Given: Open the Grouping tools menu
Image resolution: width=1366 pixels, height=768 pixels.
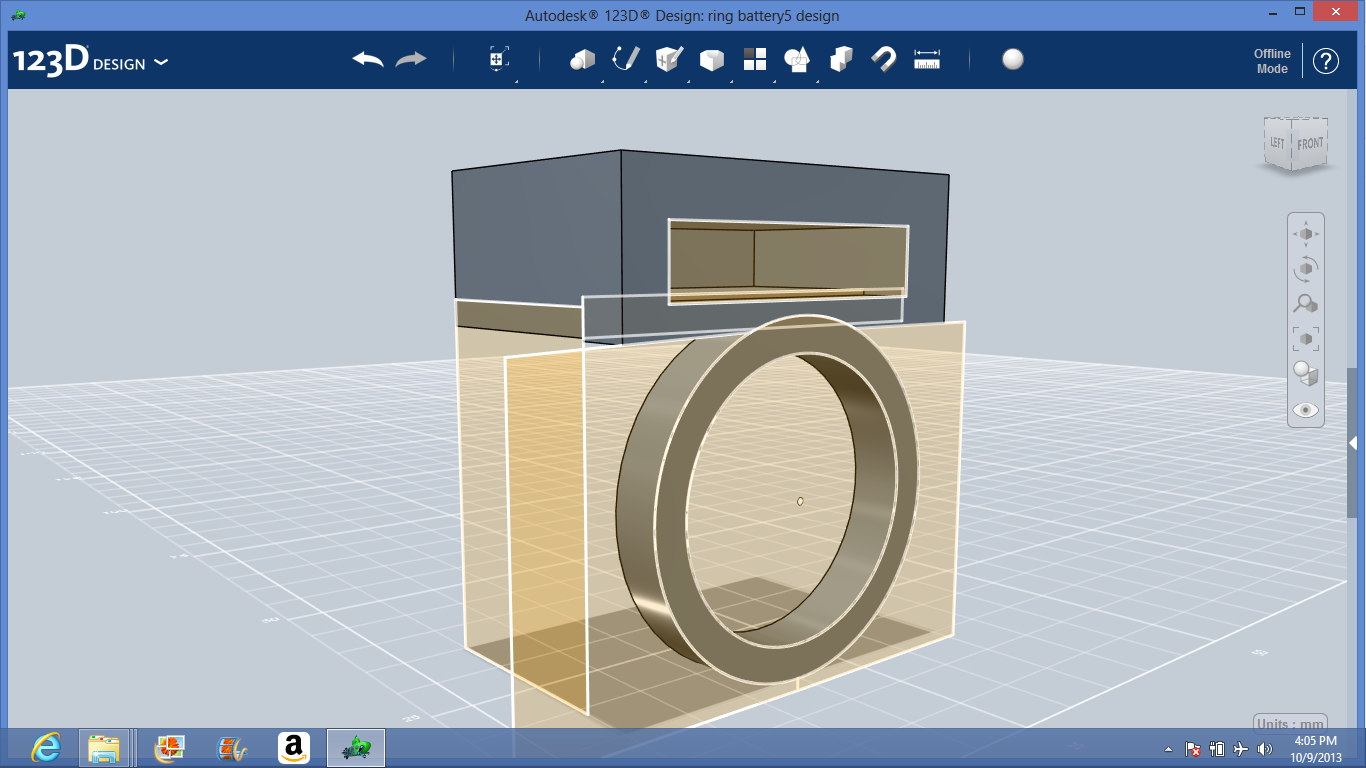Looking at the screenshot, I should (x=797, y=60).
